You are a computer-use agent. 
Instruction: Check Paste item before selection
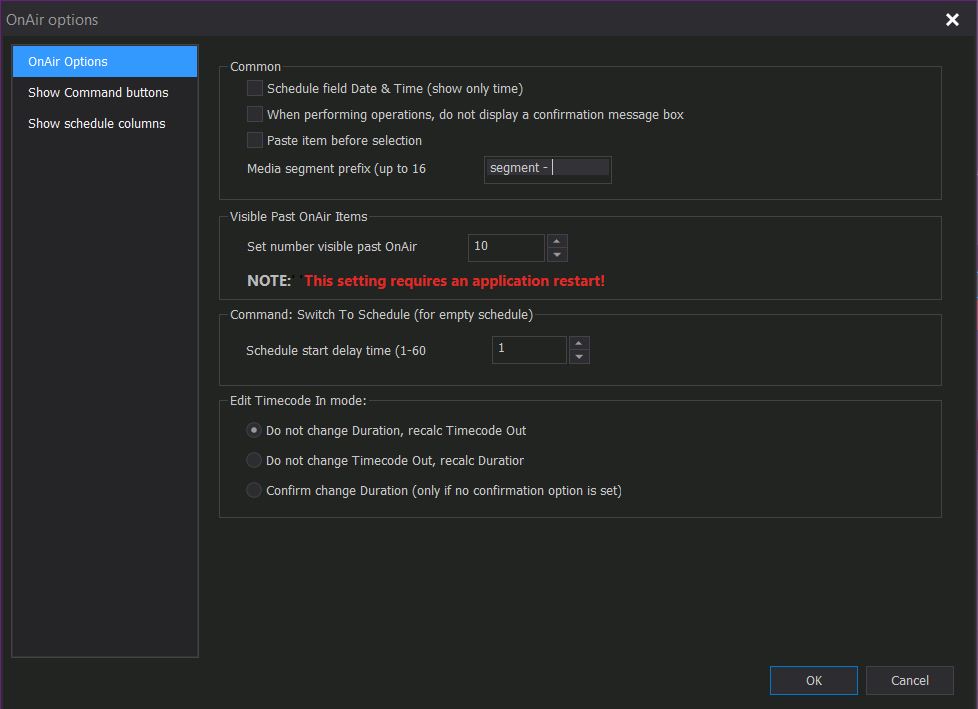[x=254, y=140]
